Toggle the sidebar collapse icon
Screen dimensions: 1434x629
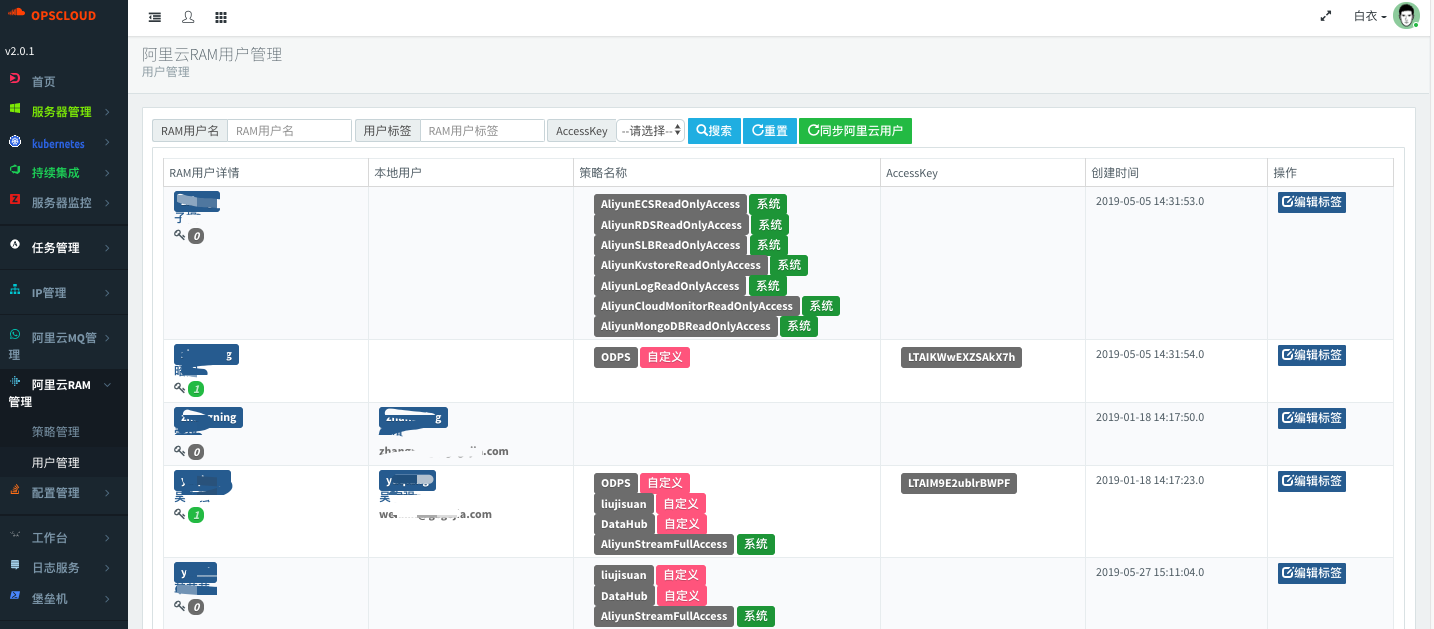[x=155, y=17]
